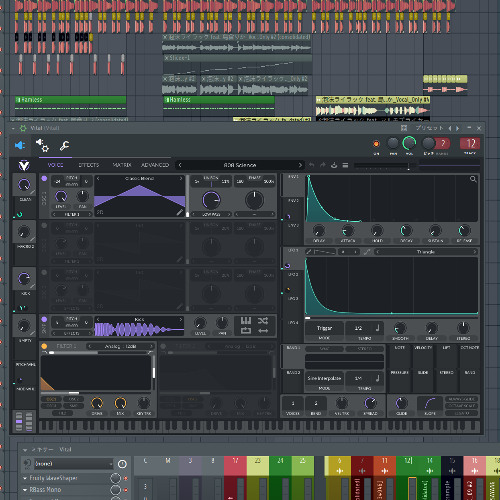This screenshot has height=500, width=500.
Task: Edit OSC 1 wavetable with pencil icon
Action: pos(179,212)
